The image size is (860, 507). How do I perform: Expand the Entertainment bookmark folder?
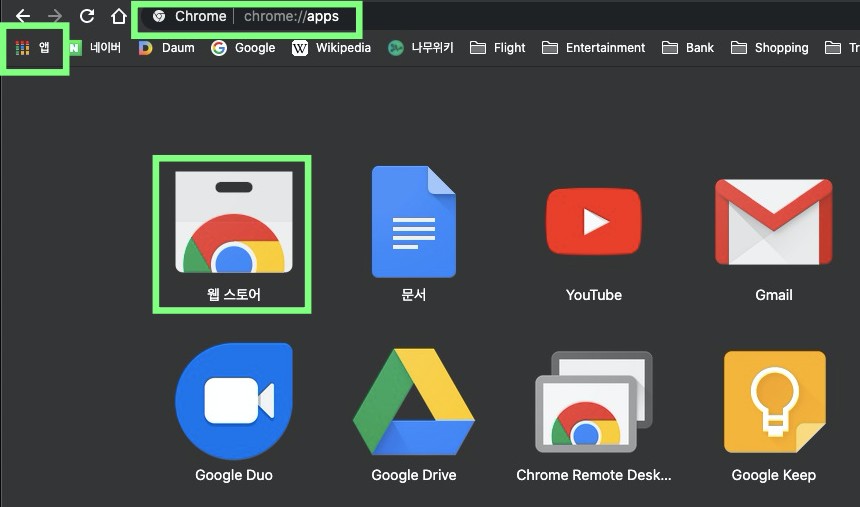tap(594, 47)
